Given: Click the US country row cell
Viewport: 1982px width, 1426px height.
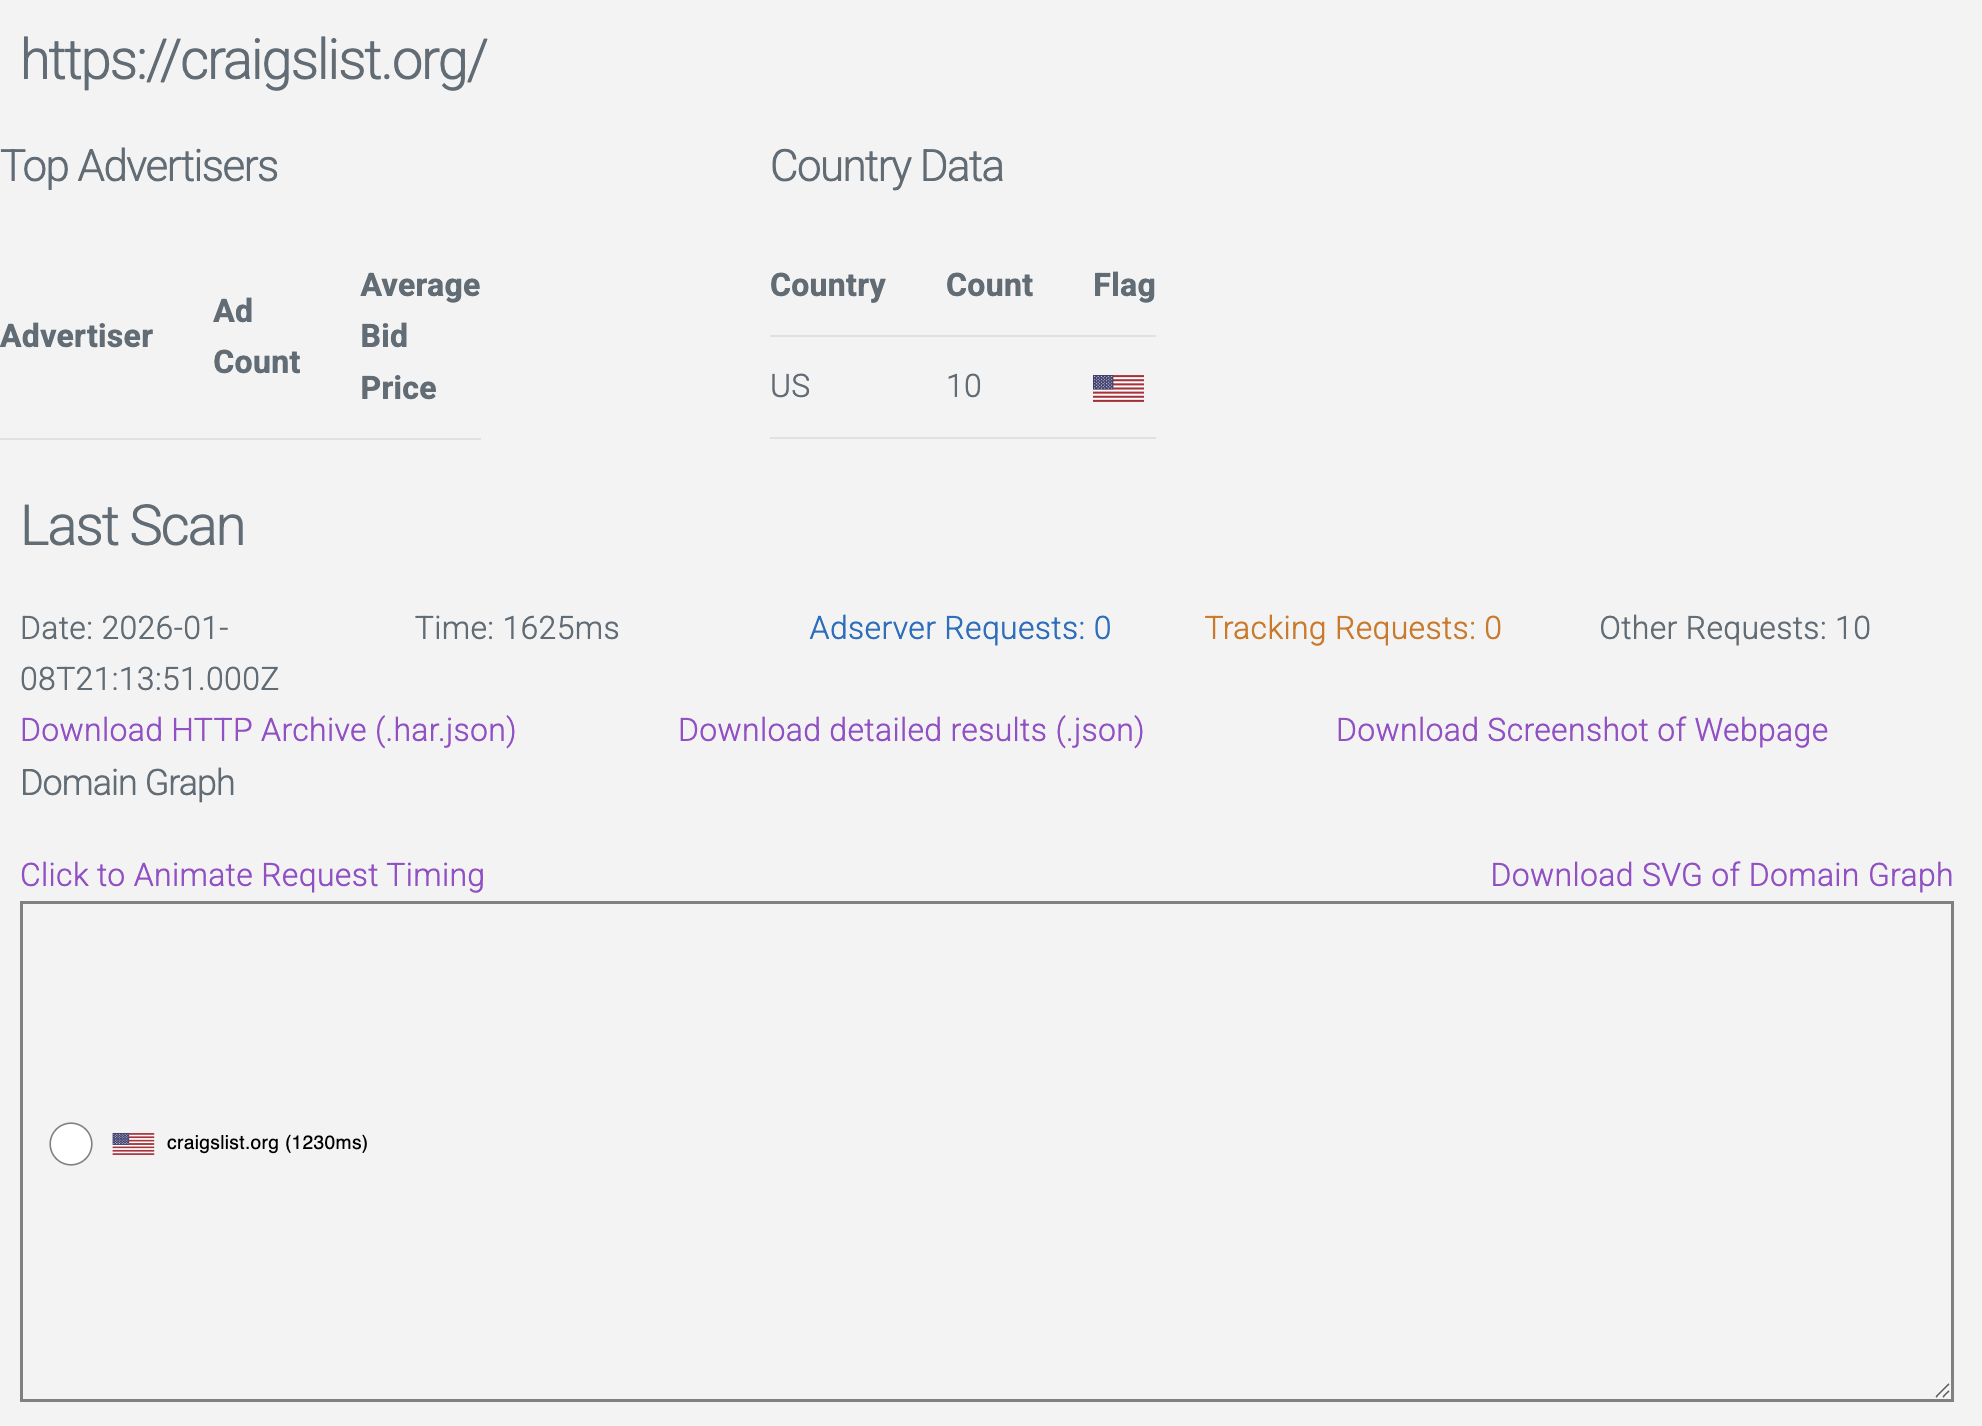Looking at the screenshot, I should pos(790,386).
